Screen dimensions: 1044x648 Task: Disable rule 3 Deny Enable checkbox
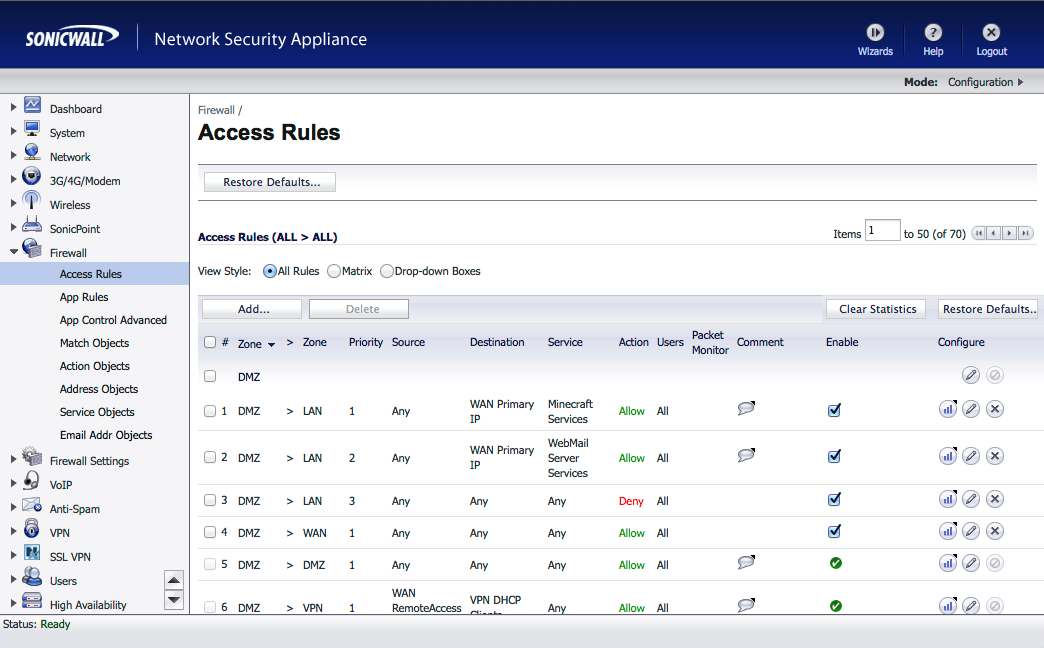(834, 499)
